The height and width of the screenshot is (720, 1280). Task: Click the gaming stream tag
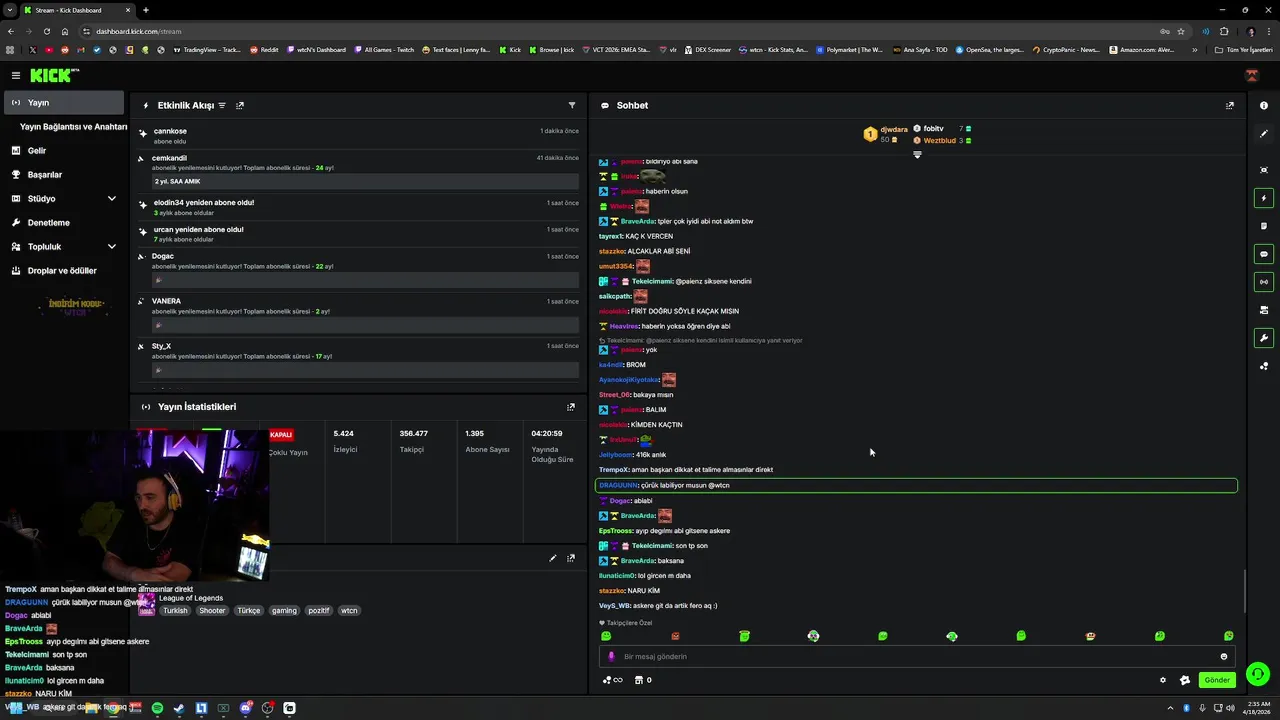pos(284,610)
